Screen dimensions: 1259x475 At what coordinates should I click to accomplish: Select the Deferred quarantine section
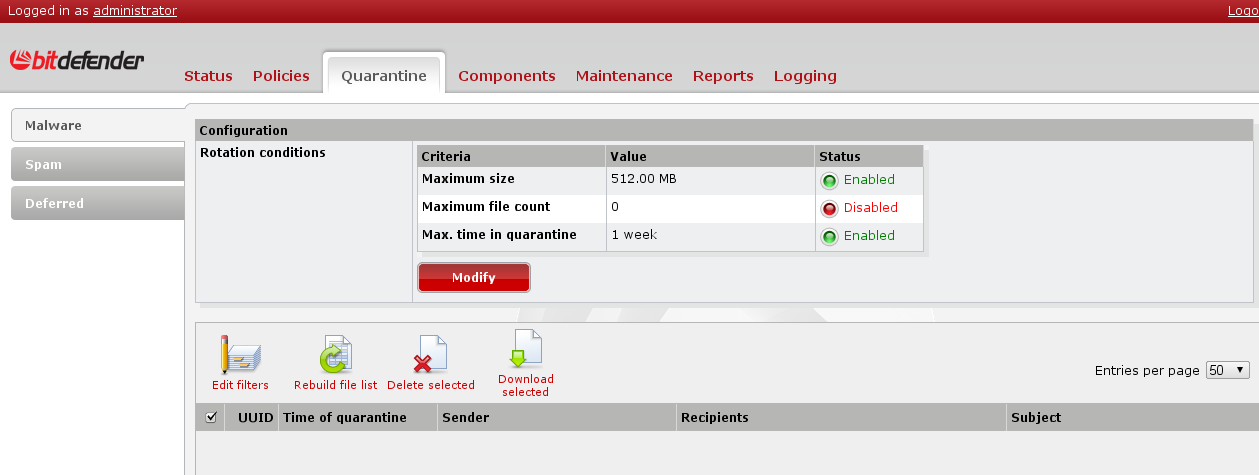(97, 203)
